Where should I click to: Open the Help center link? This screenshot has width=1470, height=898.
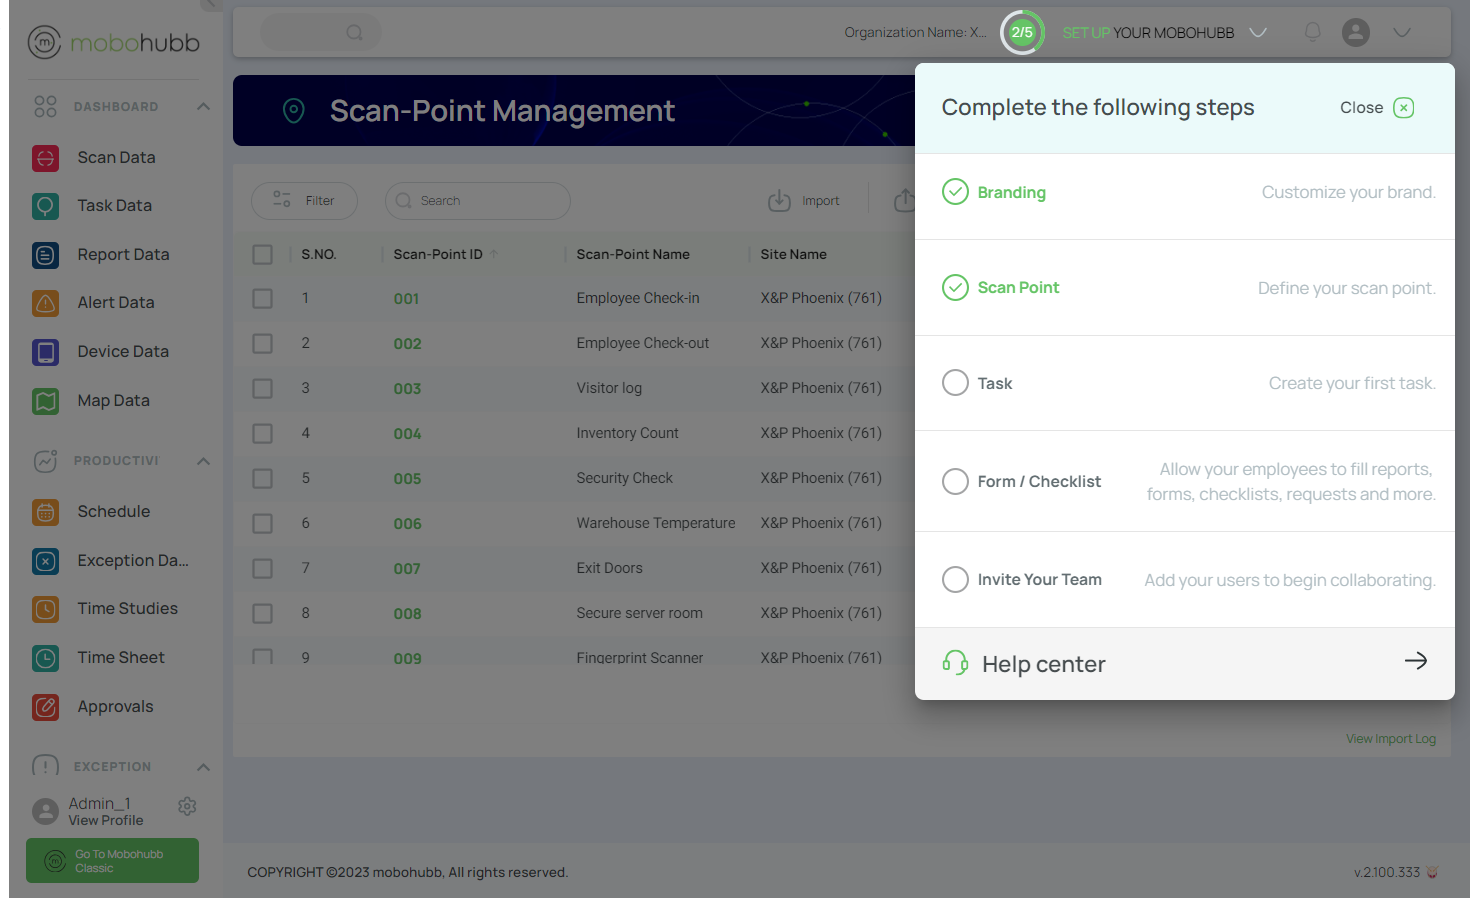pos(1044,663)
